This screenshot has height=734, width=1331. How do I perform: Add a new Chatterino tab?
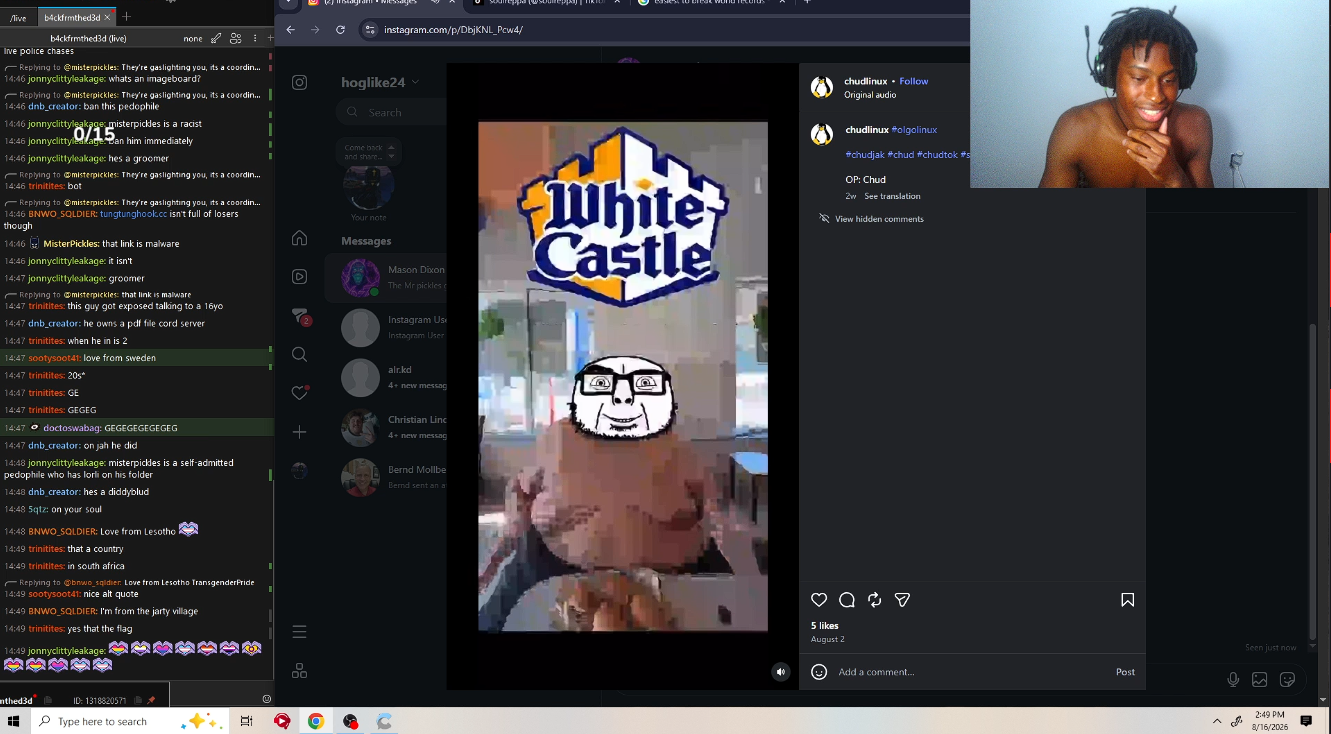[x=126, y=17]
